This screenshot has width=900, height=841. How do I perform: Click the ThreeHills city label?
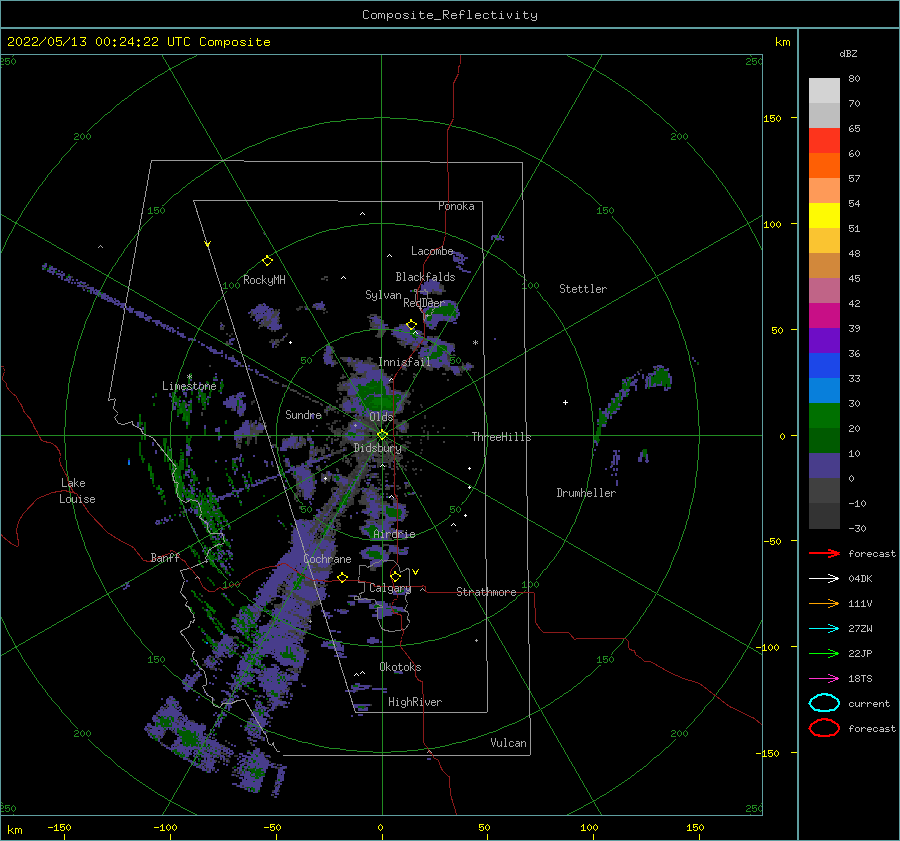point(501,437)
